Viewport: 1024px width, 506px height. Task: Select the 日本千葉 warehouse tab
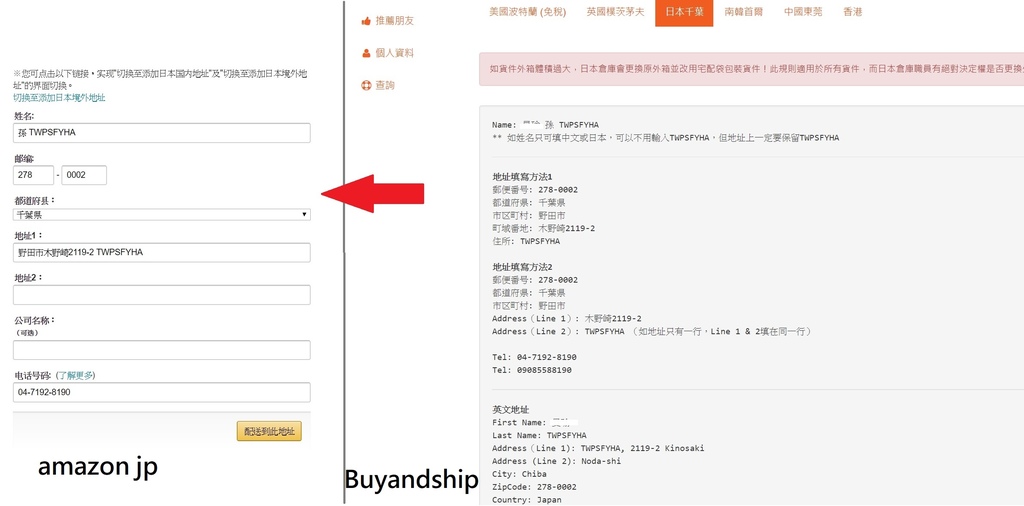pos(684,12)
